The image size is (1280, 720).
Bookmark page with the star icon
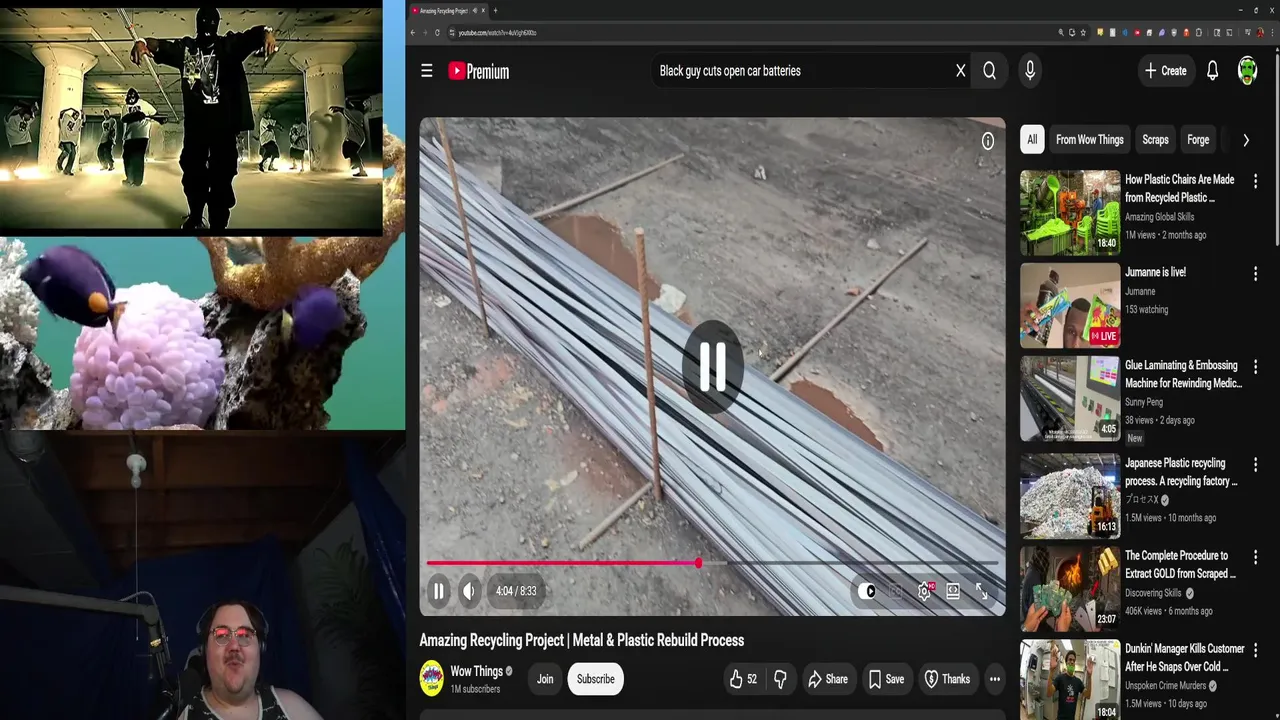pos(1083,33)
